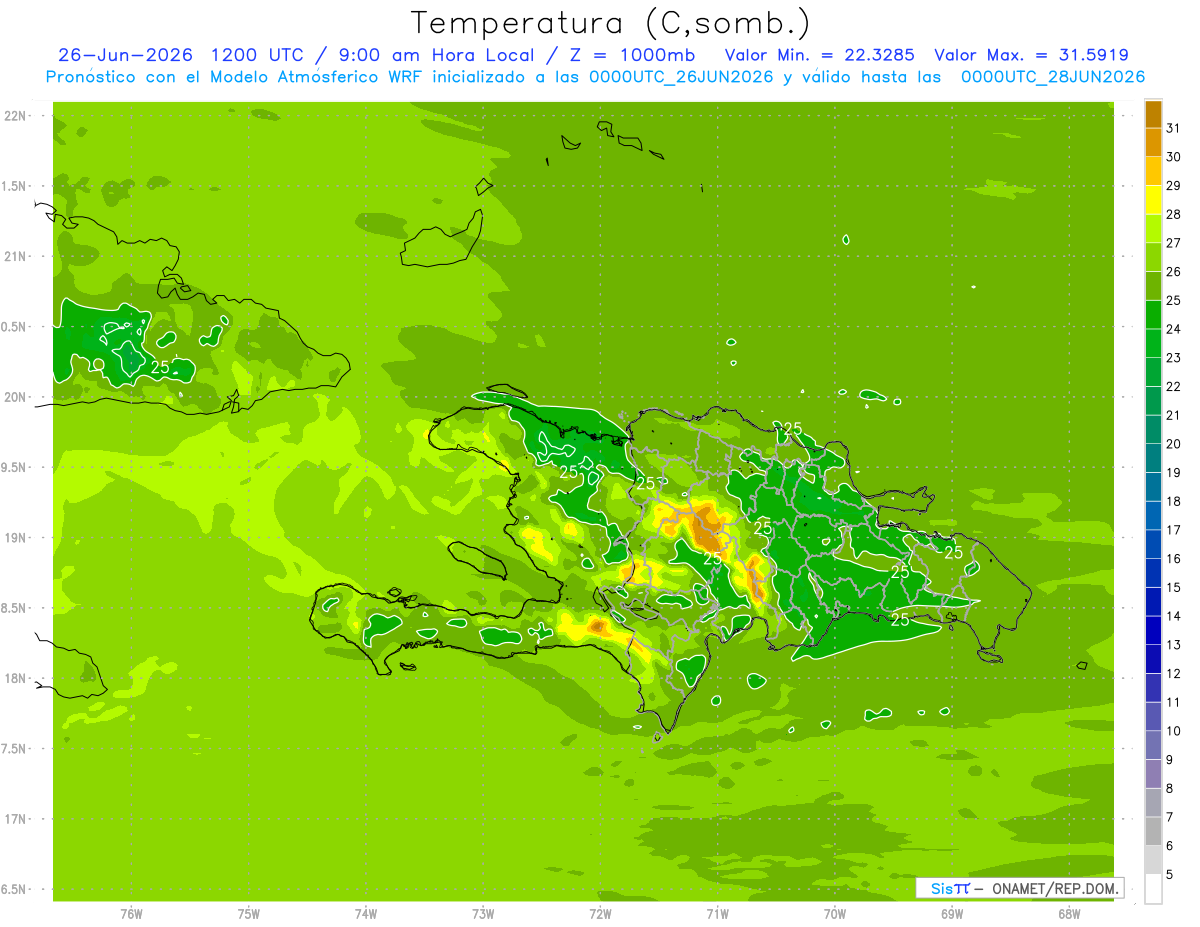The width and height of the screenshot is (1200, 927).
Task: Click the '20N' latitude axis label
Action: (15, 398)
